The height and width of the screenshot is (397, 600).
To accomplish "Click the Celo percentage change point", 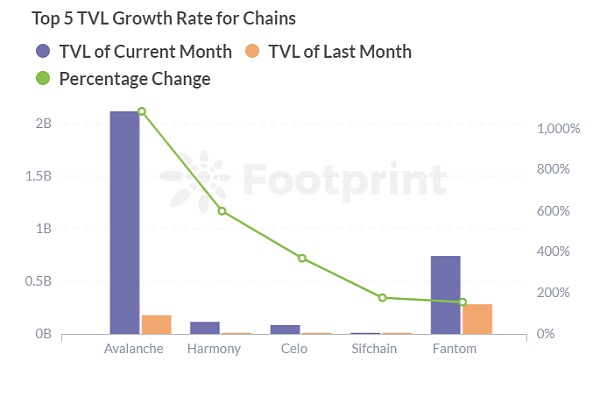I will pos(302,258).
